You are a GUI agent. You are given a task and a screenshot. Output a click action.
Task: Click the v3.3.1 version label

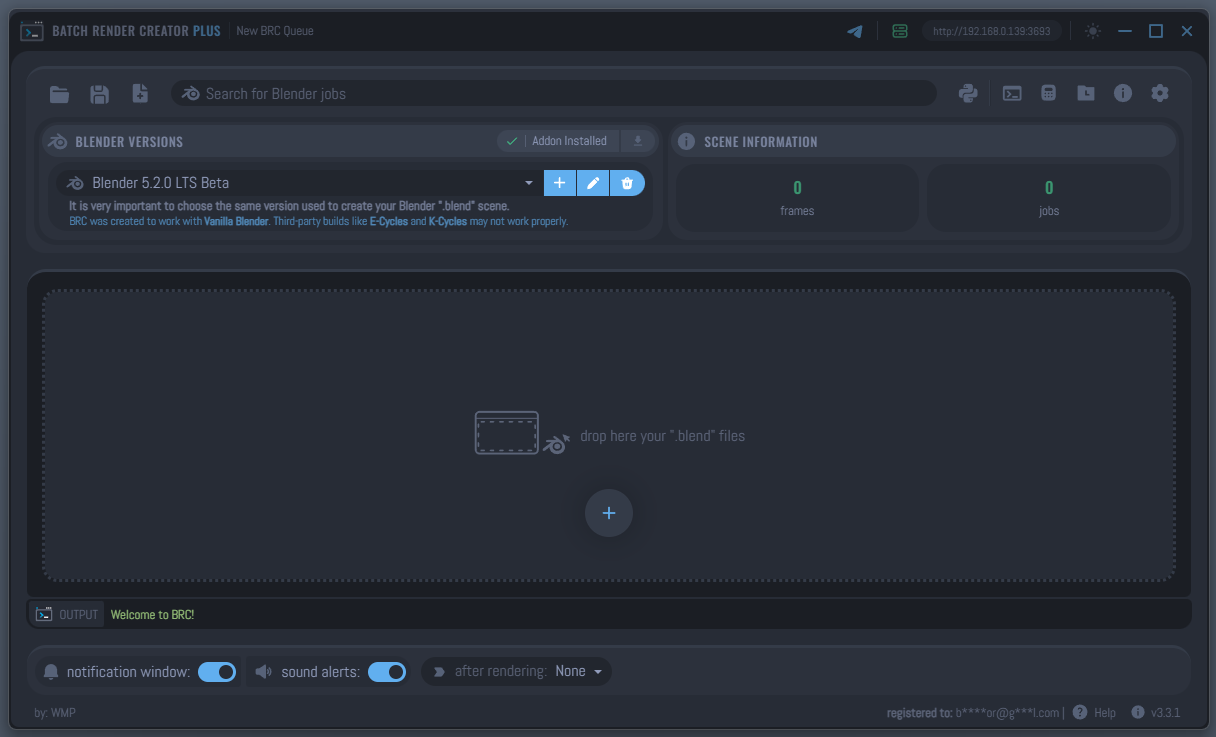click(x=1166, y=713)
